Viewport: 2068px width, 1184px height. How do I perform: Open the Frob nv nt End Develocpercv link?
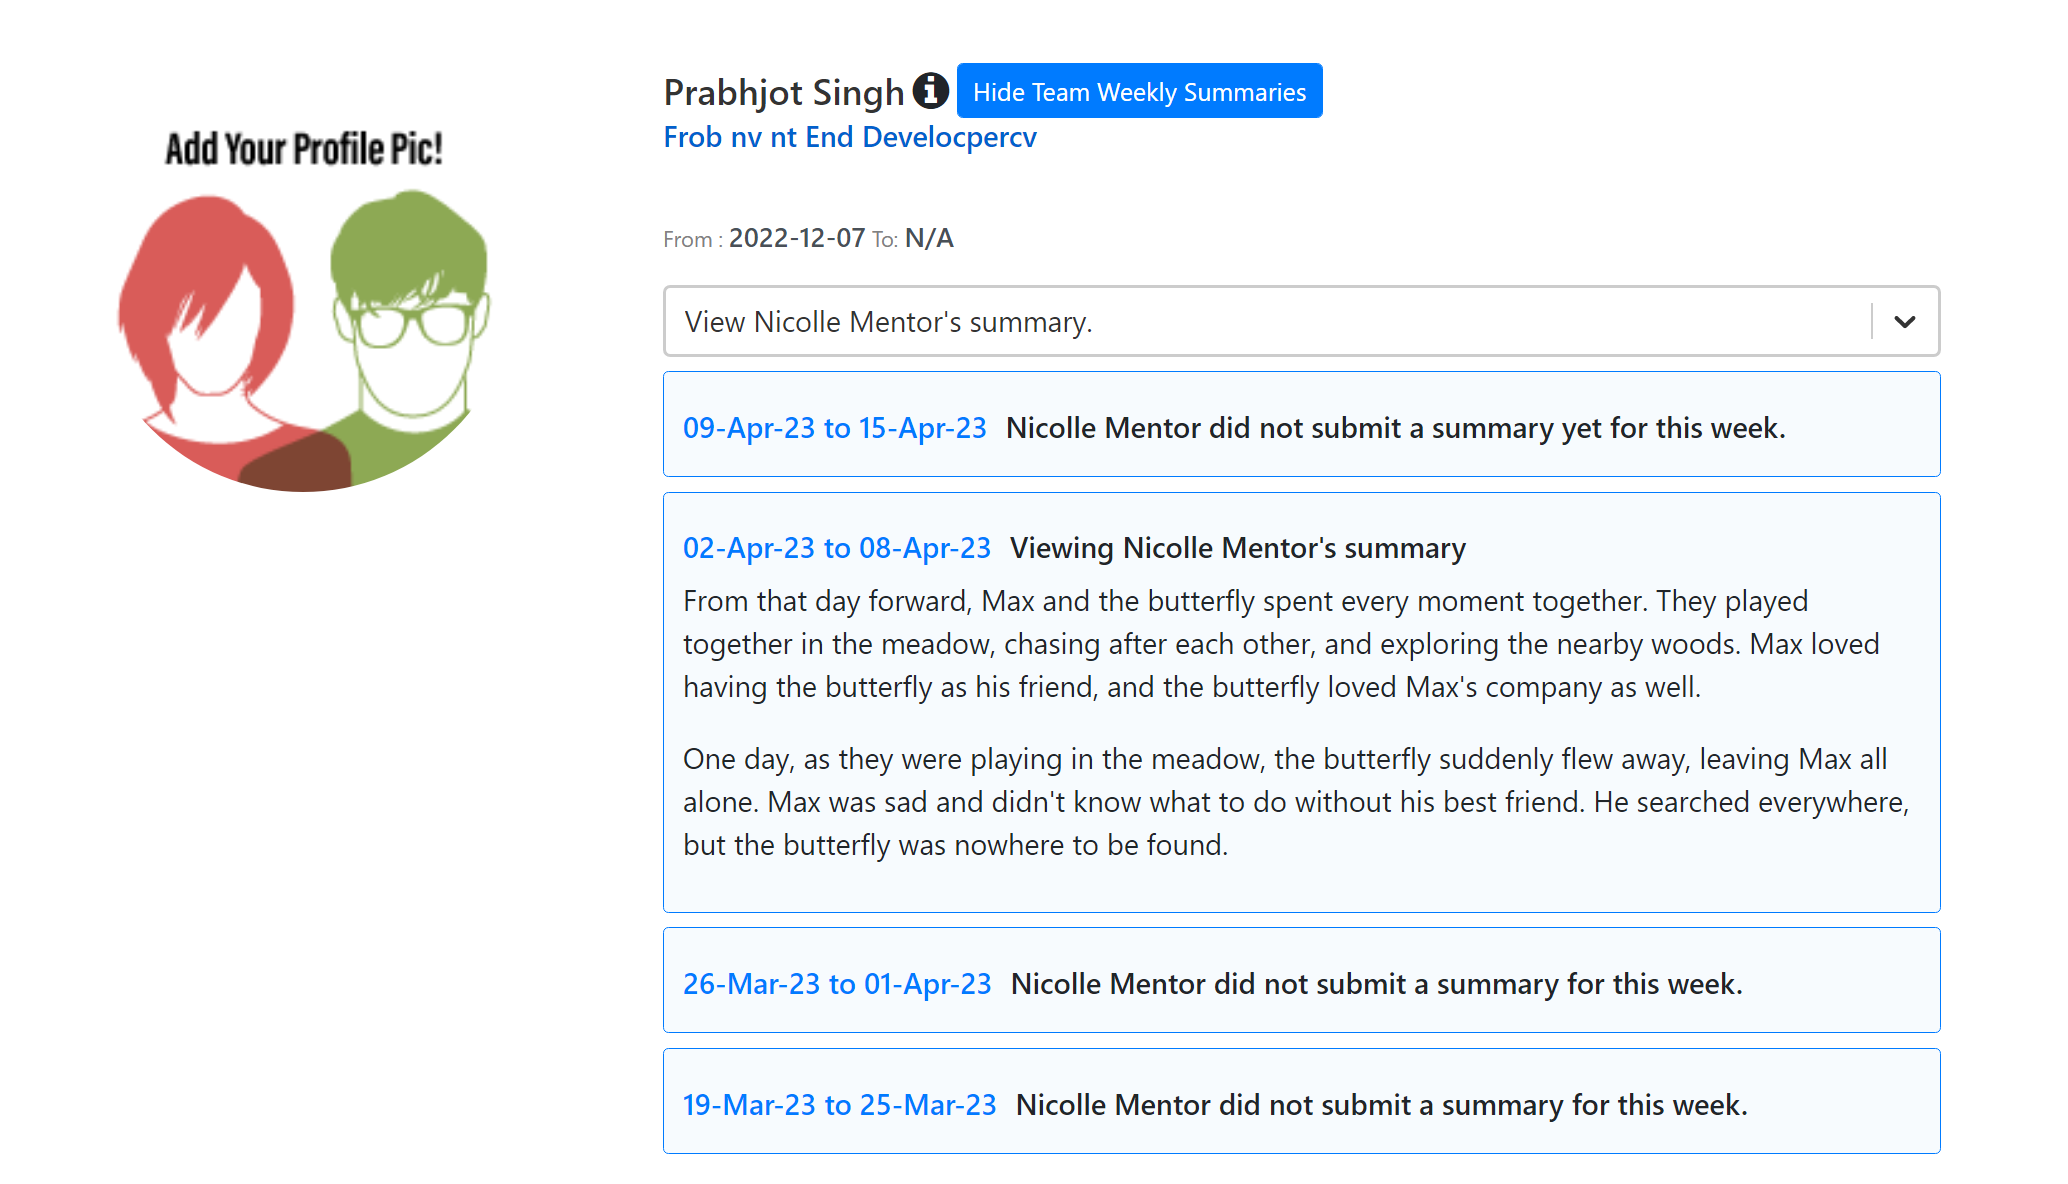[850, 137]
